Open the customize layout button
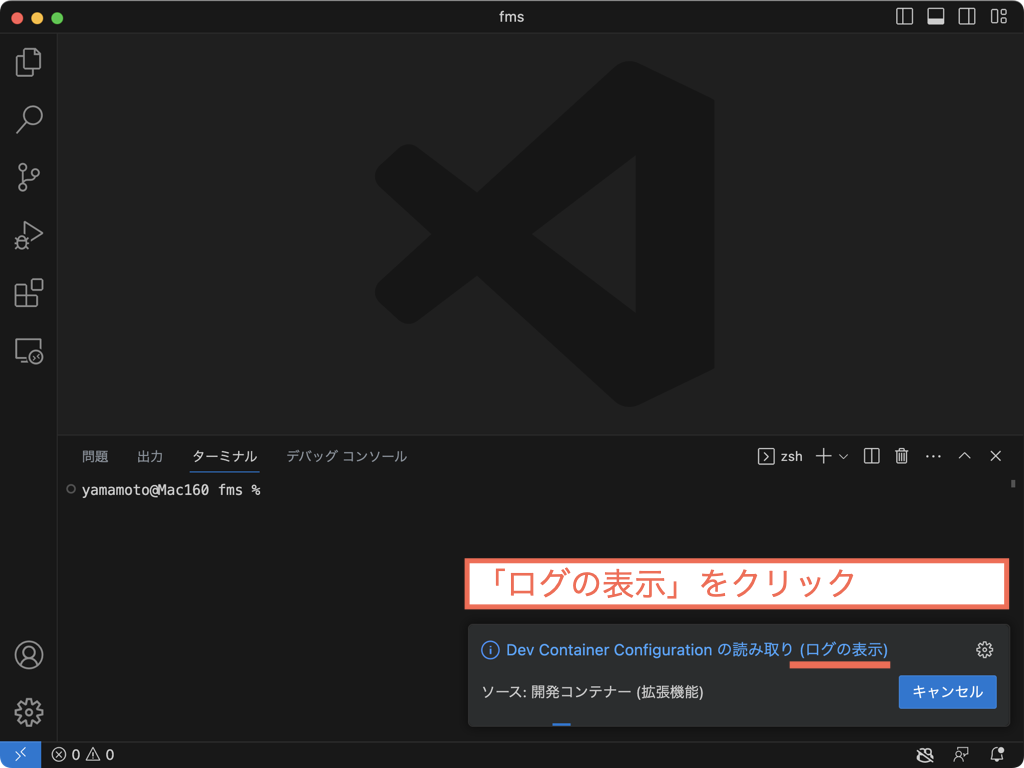The height and width of the screenshot is (768, 1024). click(x=999, y=16)
